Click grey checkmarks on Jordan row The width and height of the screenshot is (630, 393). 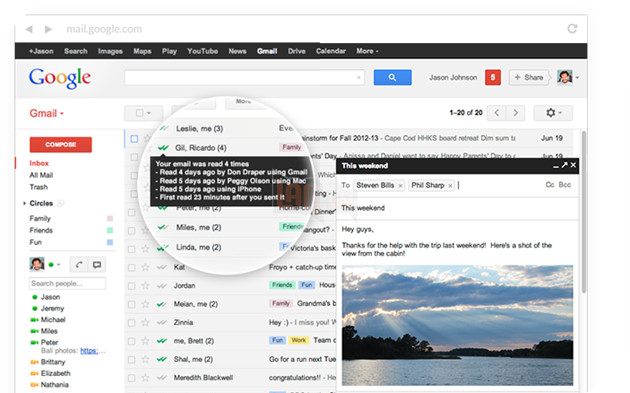click(162, 286)
